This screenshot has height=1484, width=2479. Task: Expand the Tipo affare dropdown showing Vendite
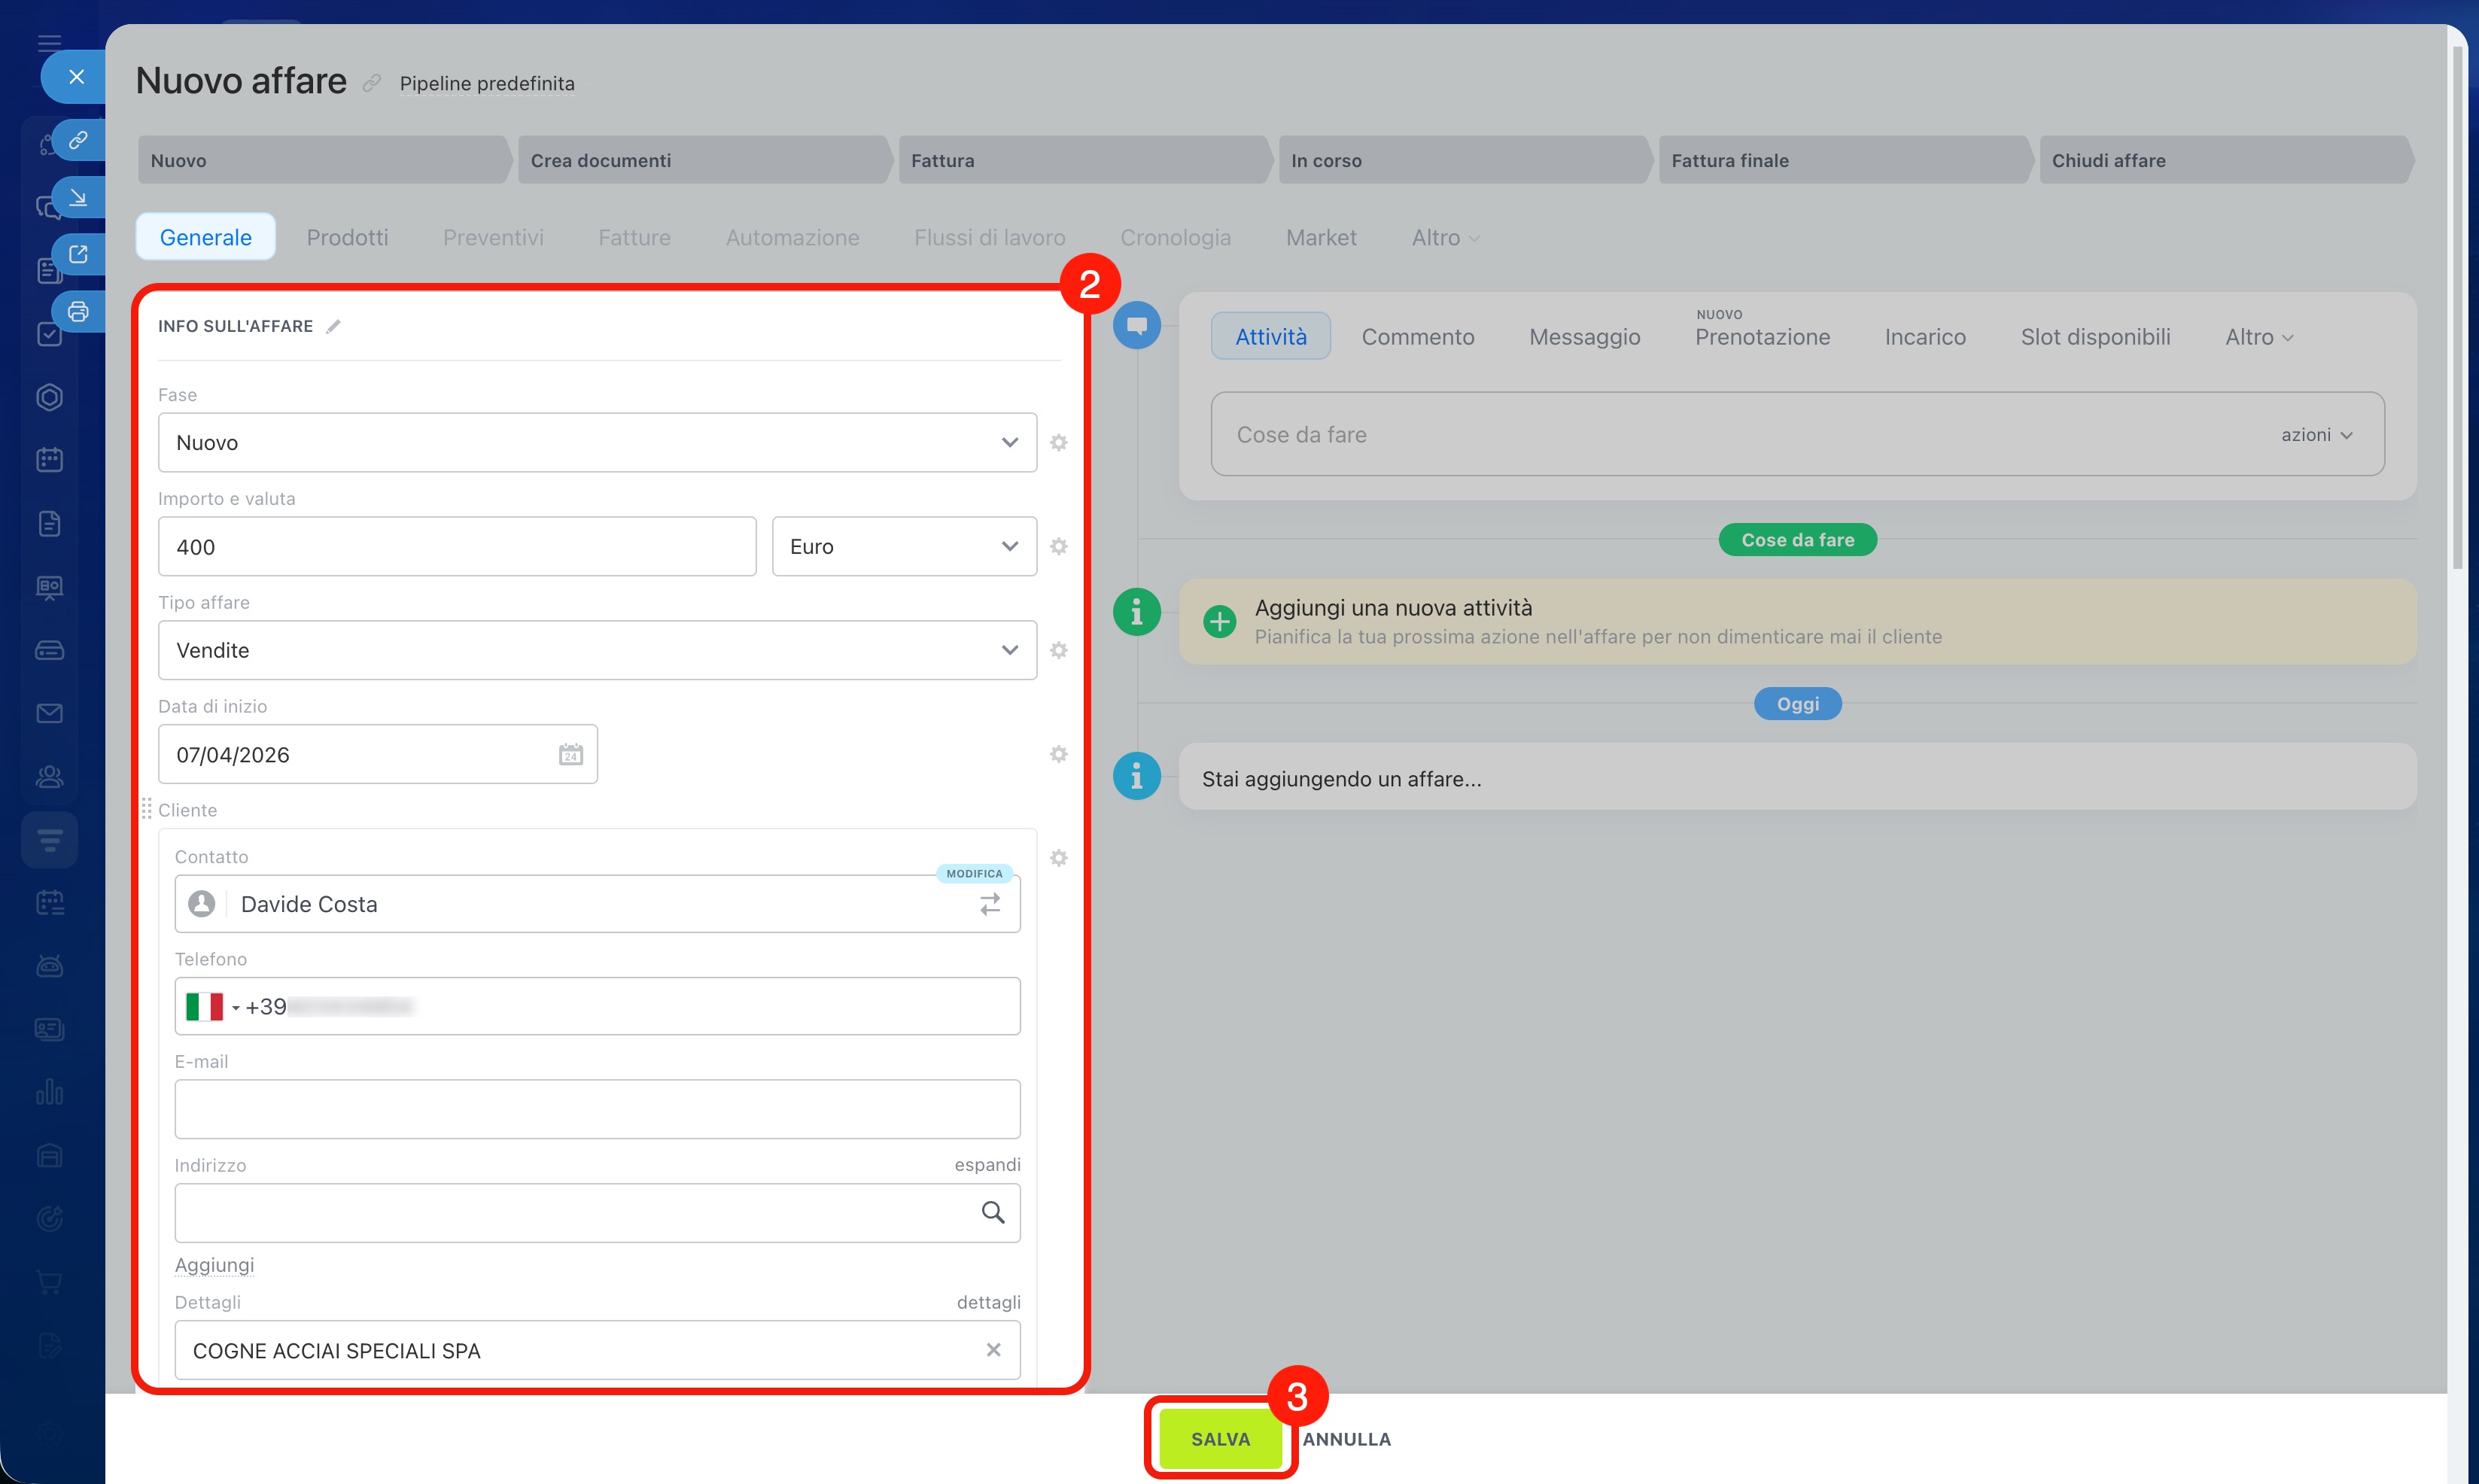click(597, 650)
